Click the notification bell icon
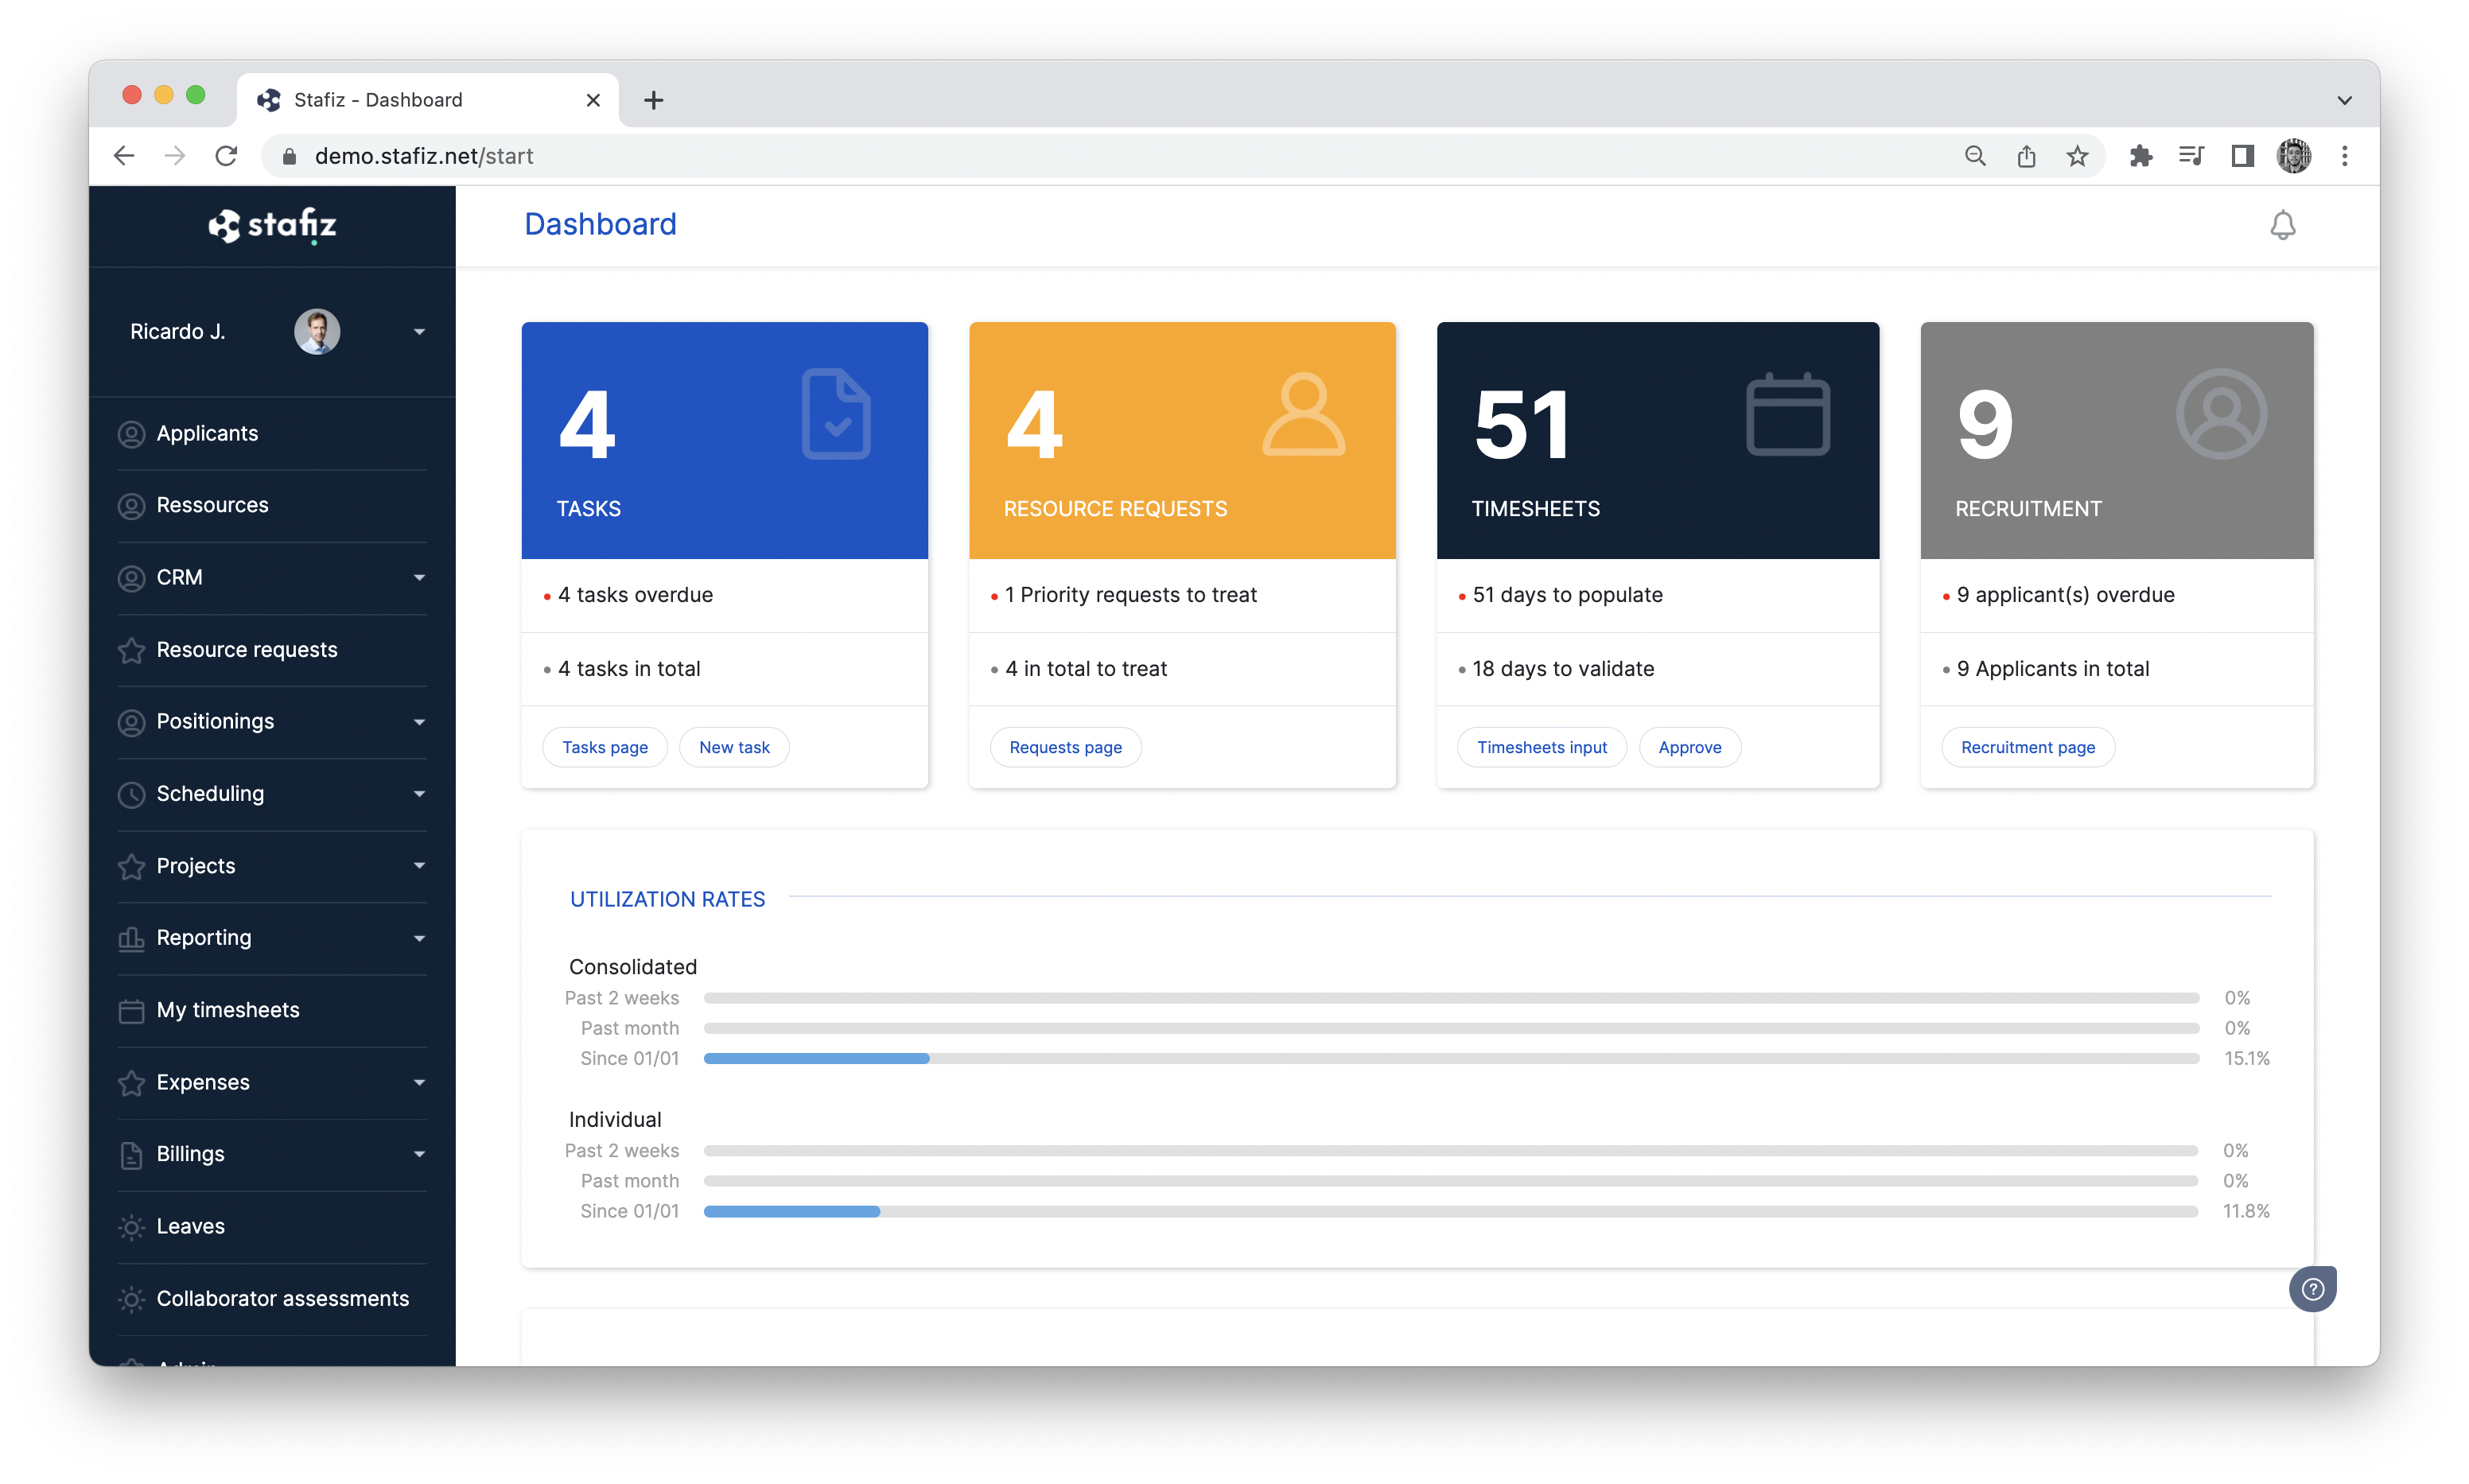 point(2282,225)
